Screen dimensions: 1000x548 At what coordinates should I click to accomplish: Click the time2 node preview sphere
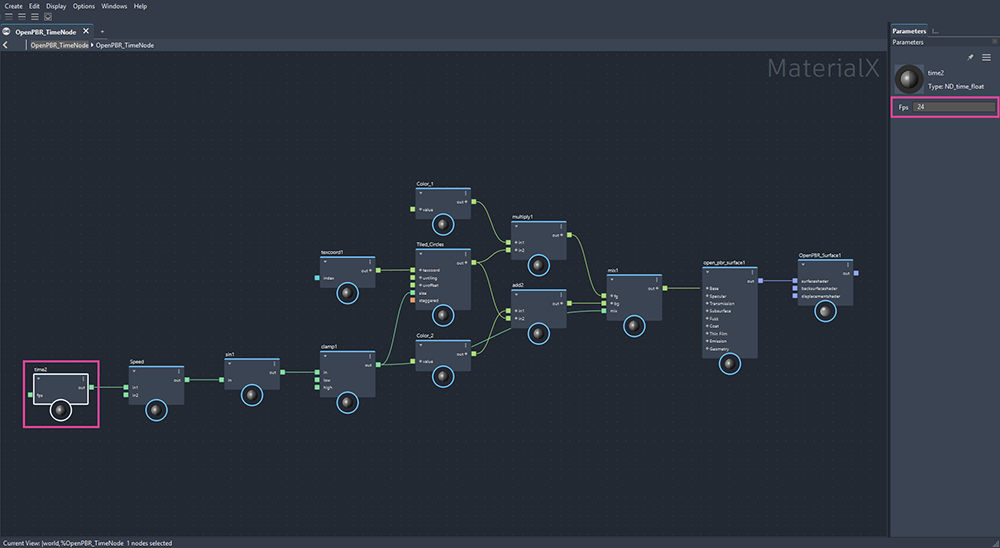61,410
